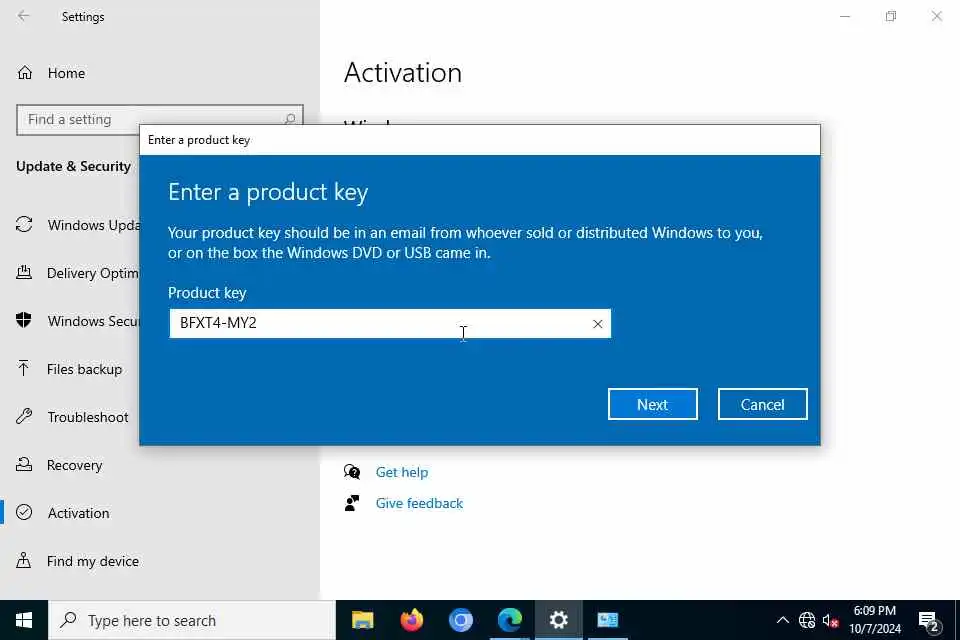Close the Settings window

937,17
